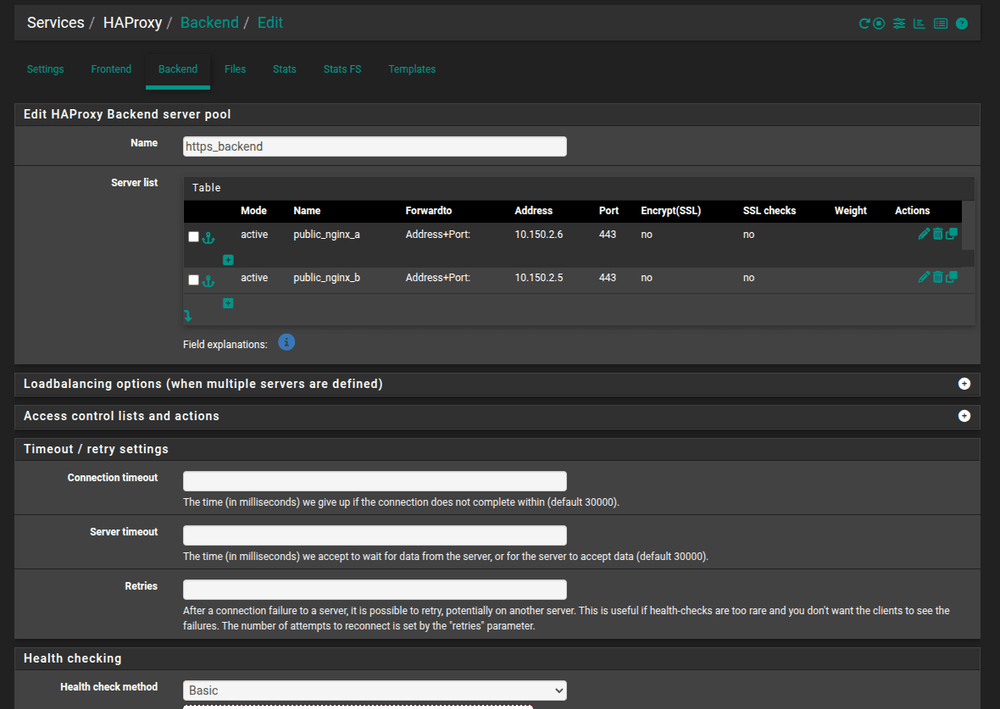Click the anchor icon for public_nginx_a
The image size is (1000, 709).
point(208,238)
